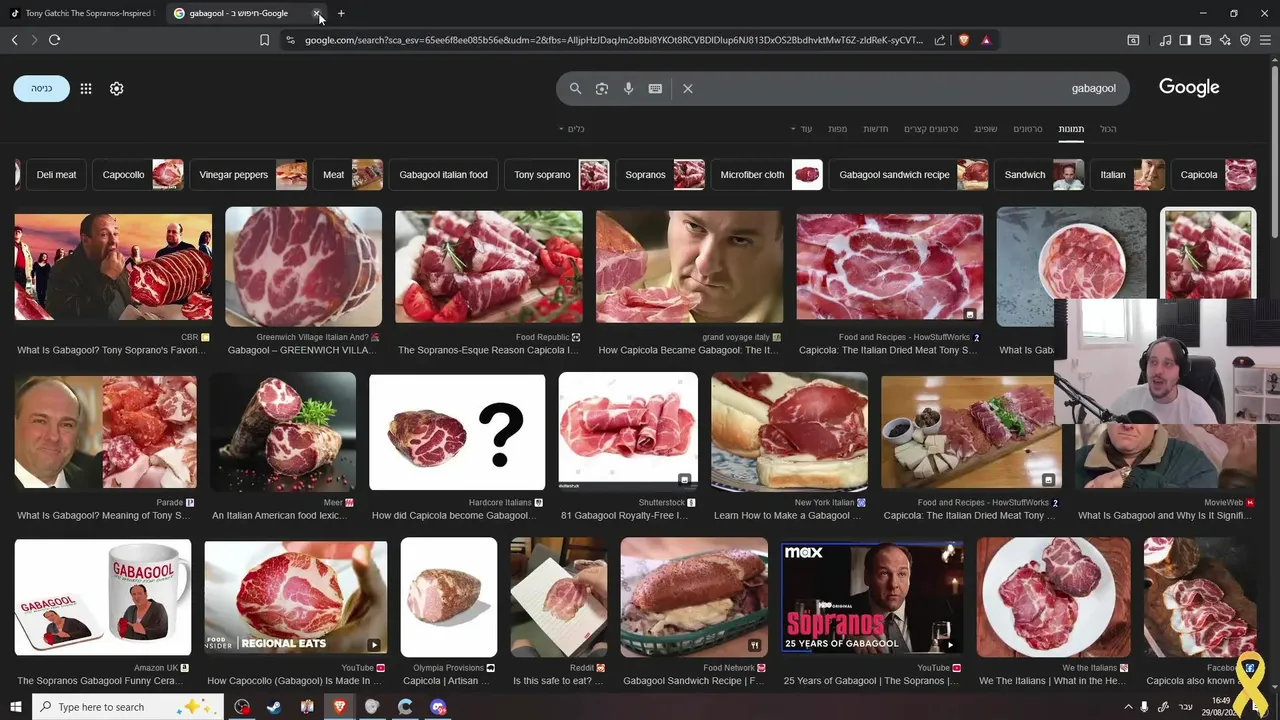Click the microphone icon in system tray
Screen dimensions: 1280x720
click(x=1144, y=707)
